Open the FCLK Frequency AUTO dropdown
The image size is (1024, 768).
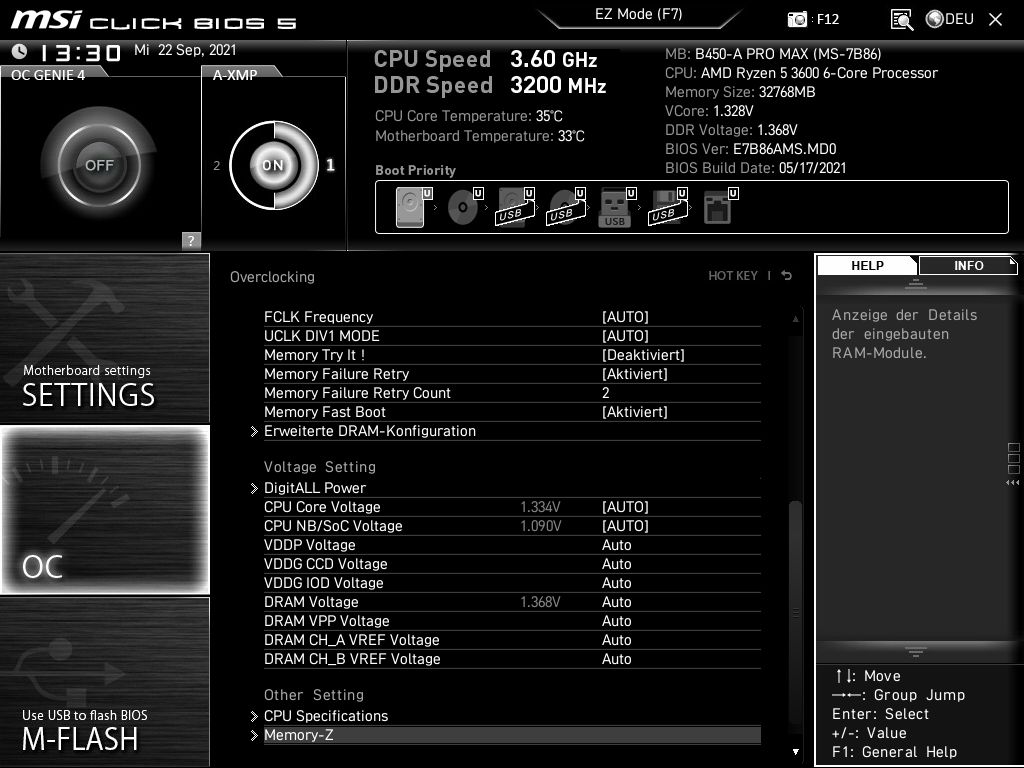[x=626, y=317]
